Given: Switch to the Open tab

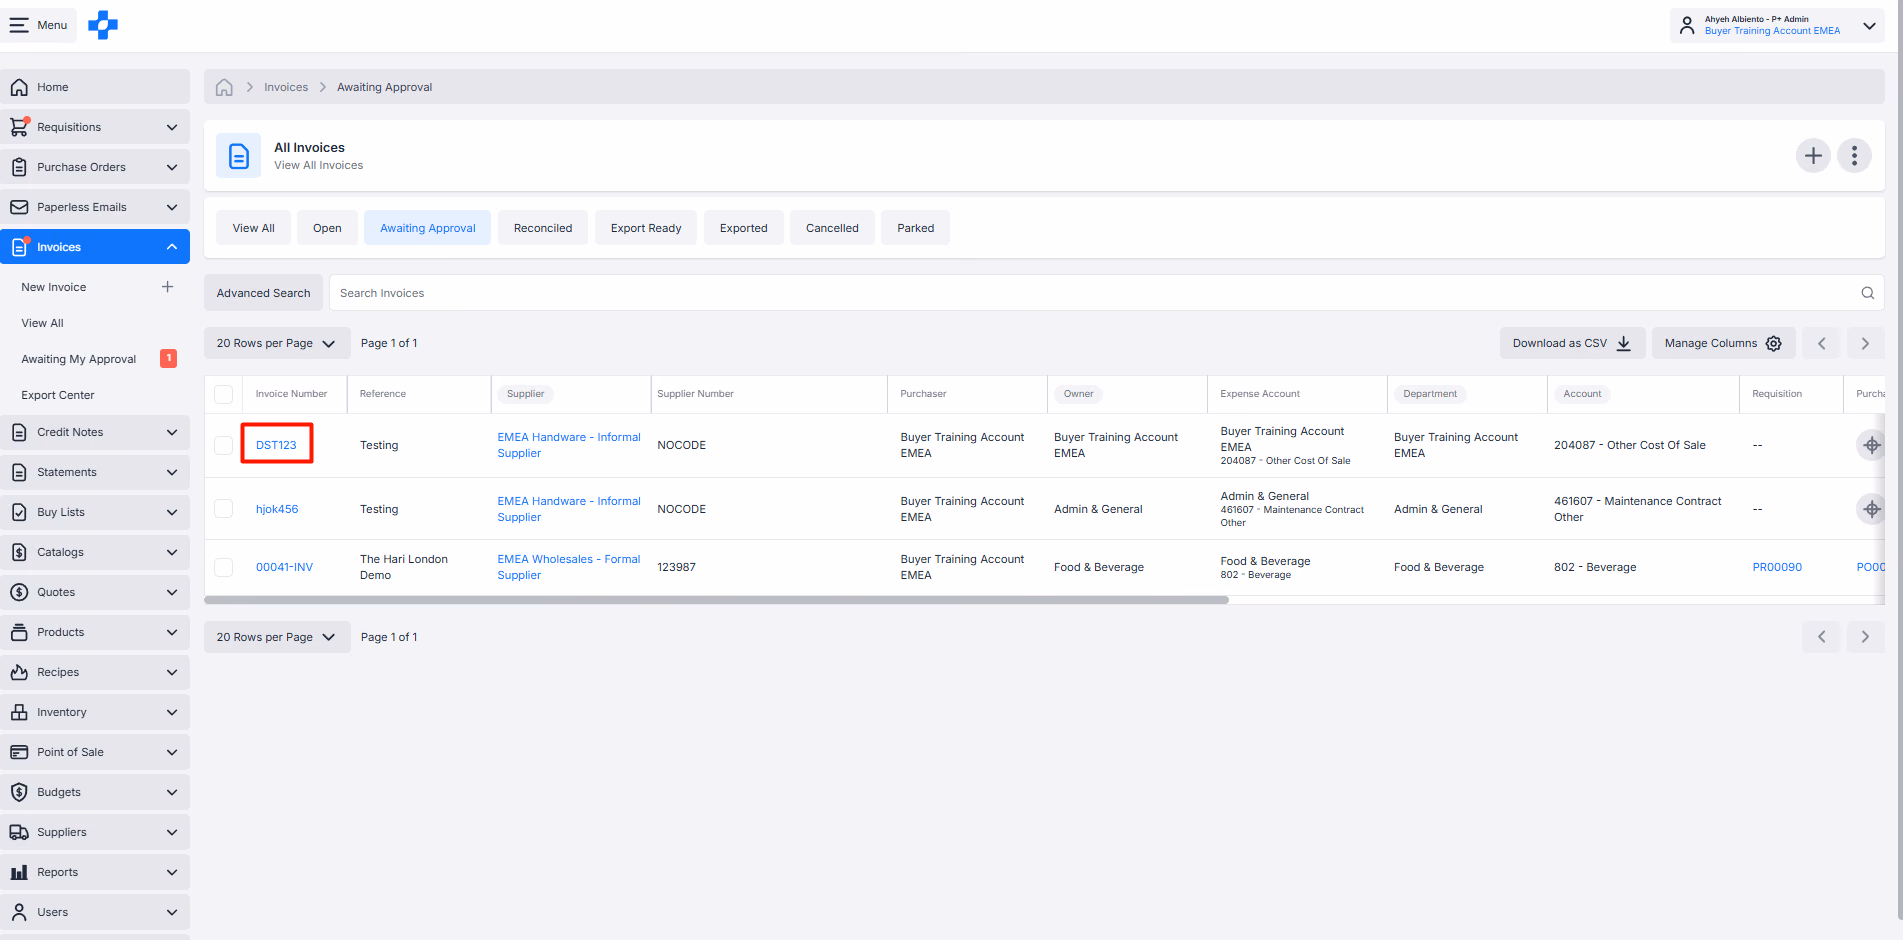Looking at the screenshot, I should [327, 228].
